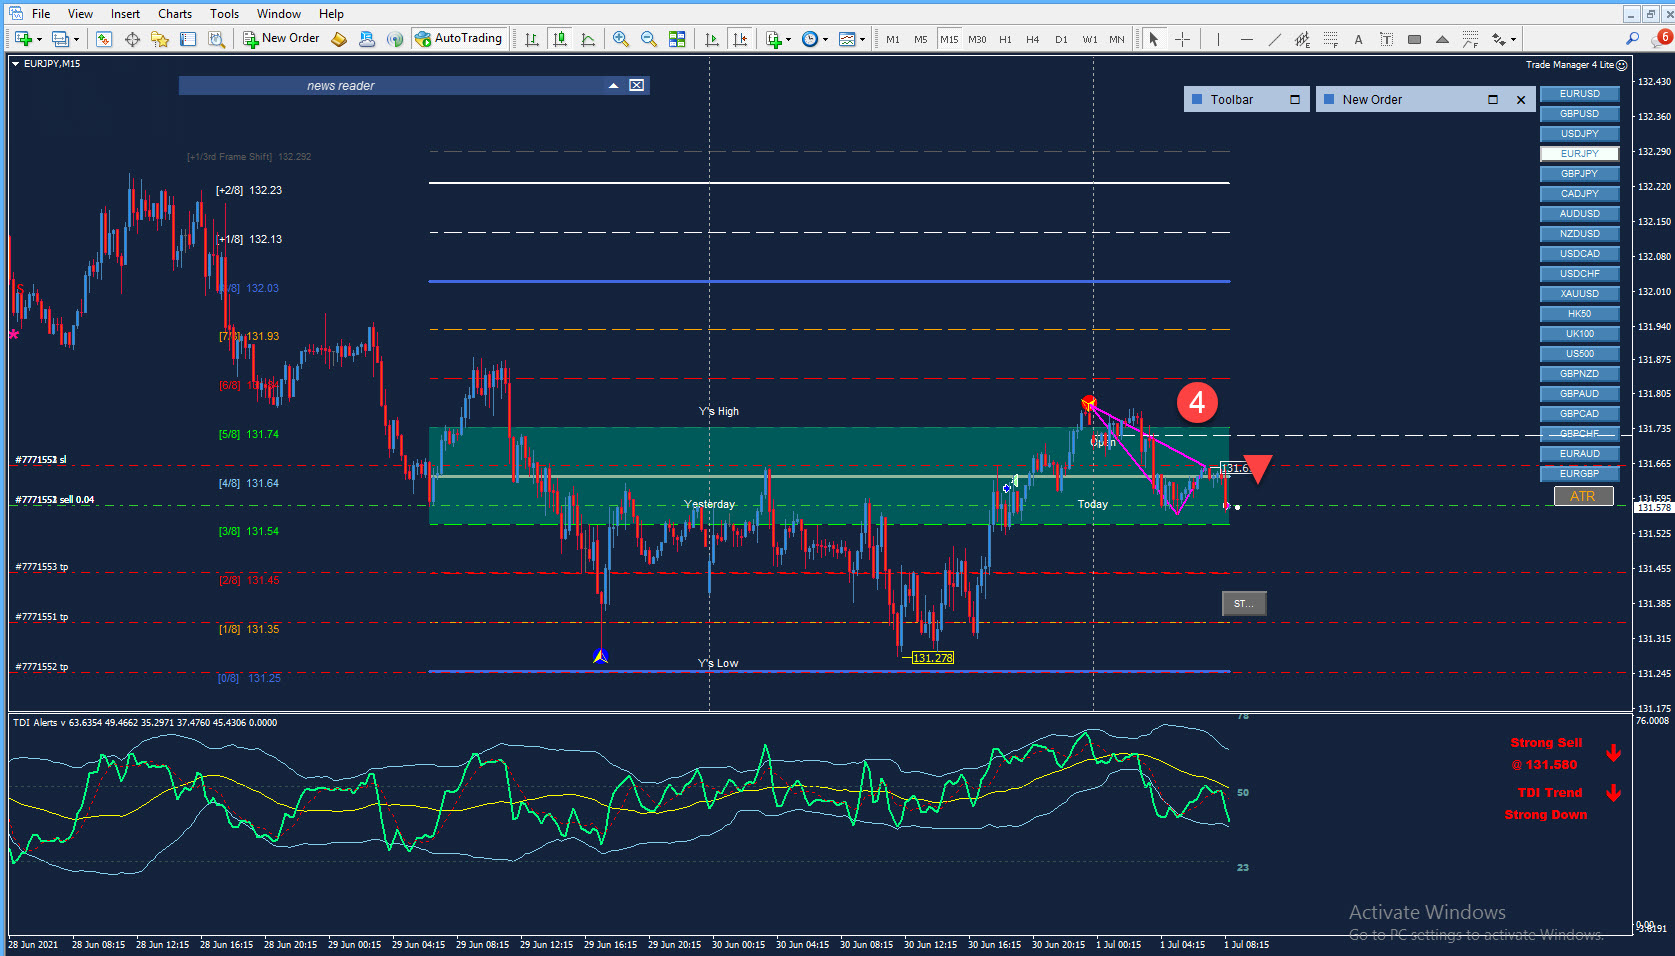Viewport: 1675px width, 956px height.
Task: Toggle the M15 timeframe button
Action: (x=949, y=39)
